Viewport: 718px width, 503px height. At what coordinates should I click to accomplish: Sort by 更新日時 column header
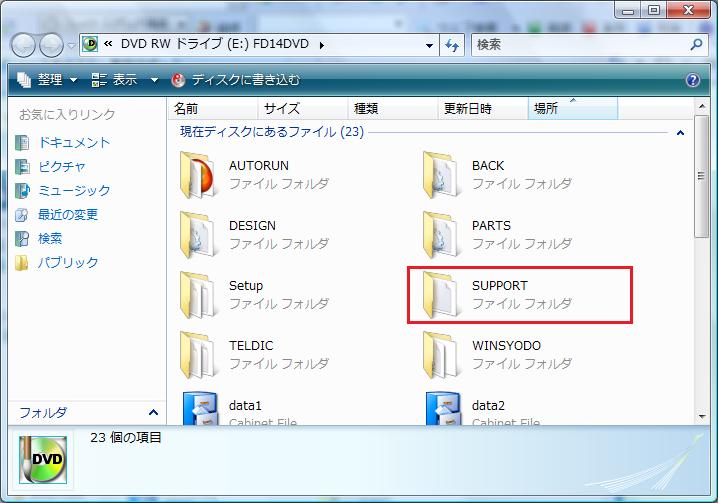pos(483,109)
